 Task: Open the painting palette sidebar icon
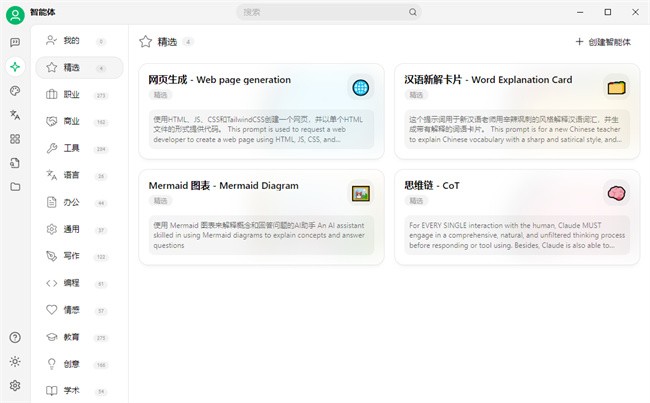(15, 91)
